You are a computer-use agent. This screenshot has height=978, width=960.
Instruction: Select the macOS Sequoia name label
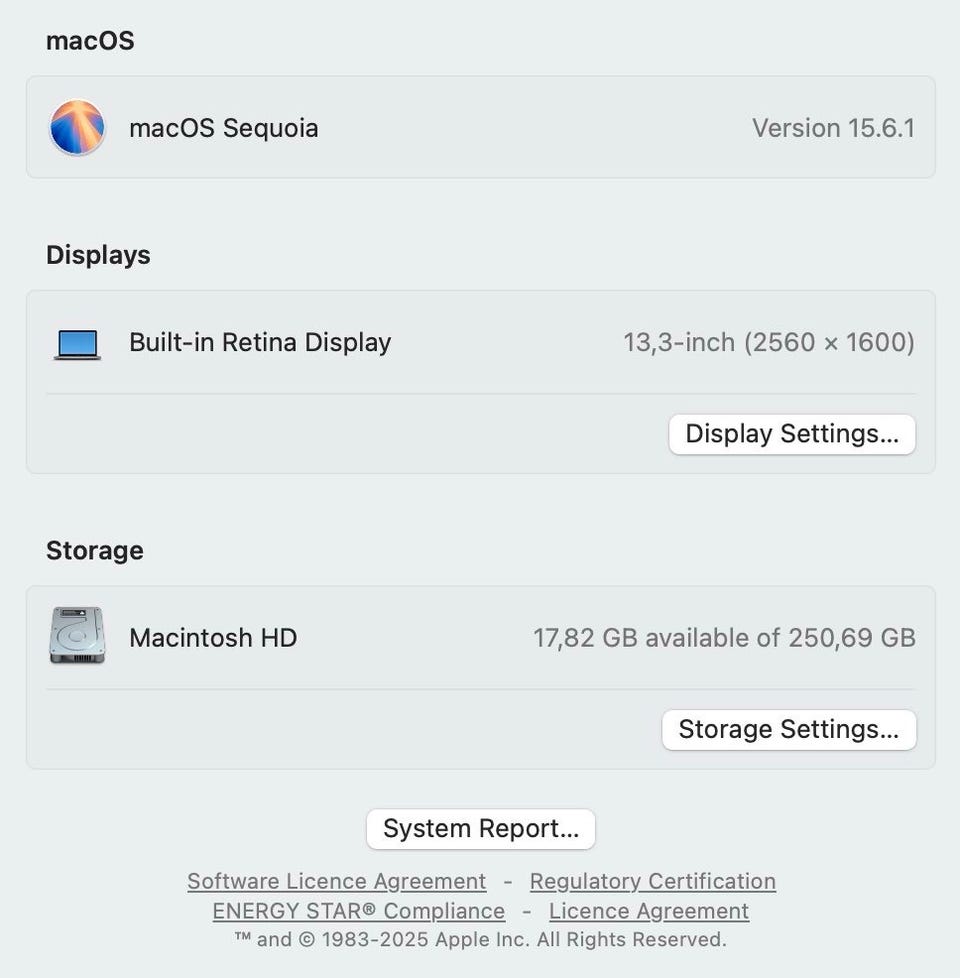click(x=224, y=128)
